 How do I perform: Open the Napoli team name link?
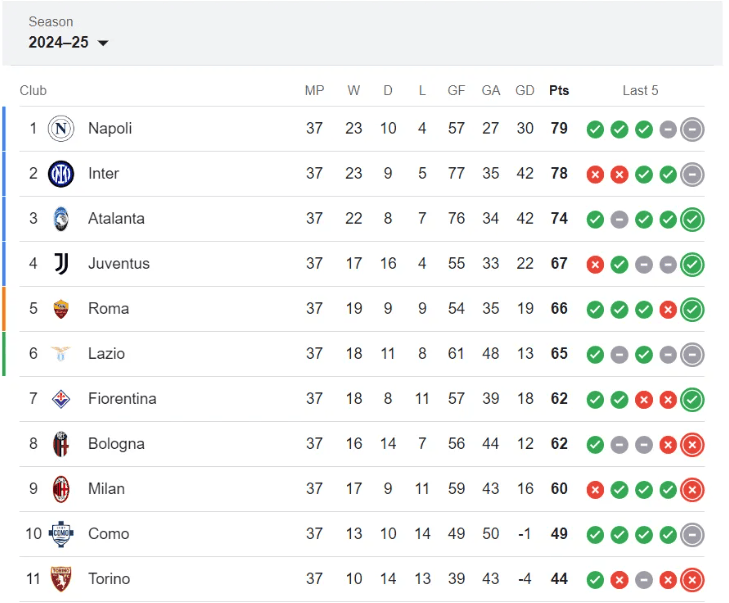(110, 128)
